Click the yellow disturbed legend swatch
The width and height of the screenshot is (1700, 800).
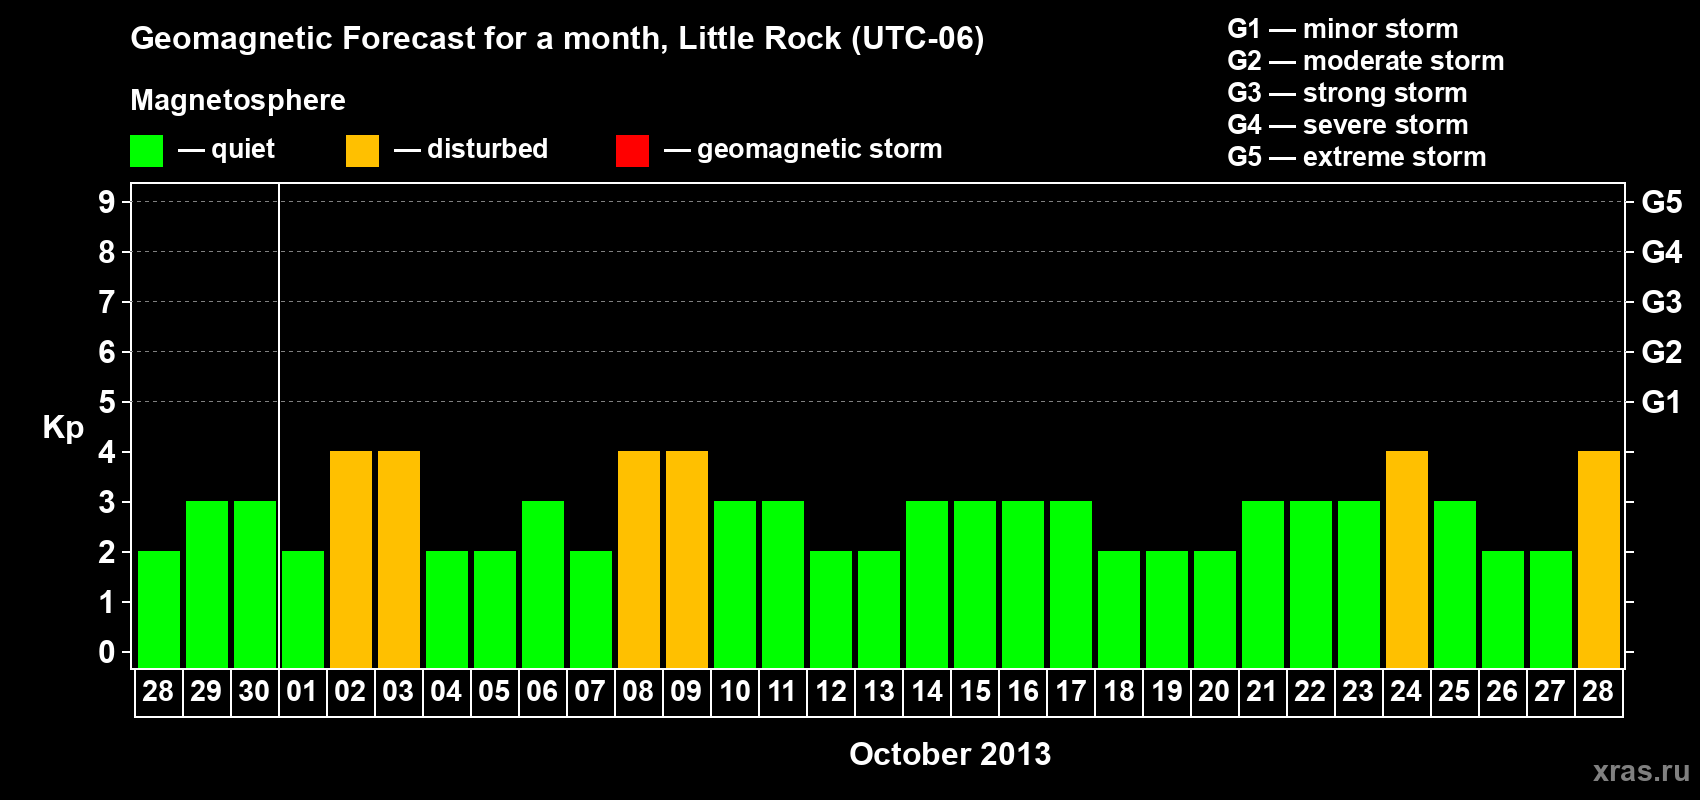click(x=362, y=151)
